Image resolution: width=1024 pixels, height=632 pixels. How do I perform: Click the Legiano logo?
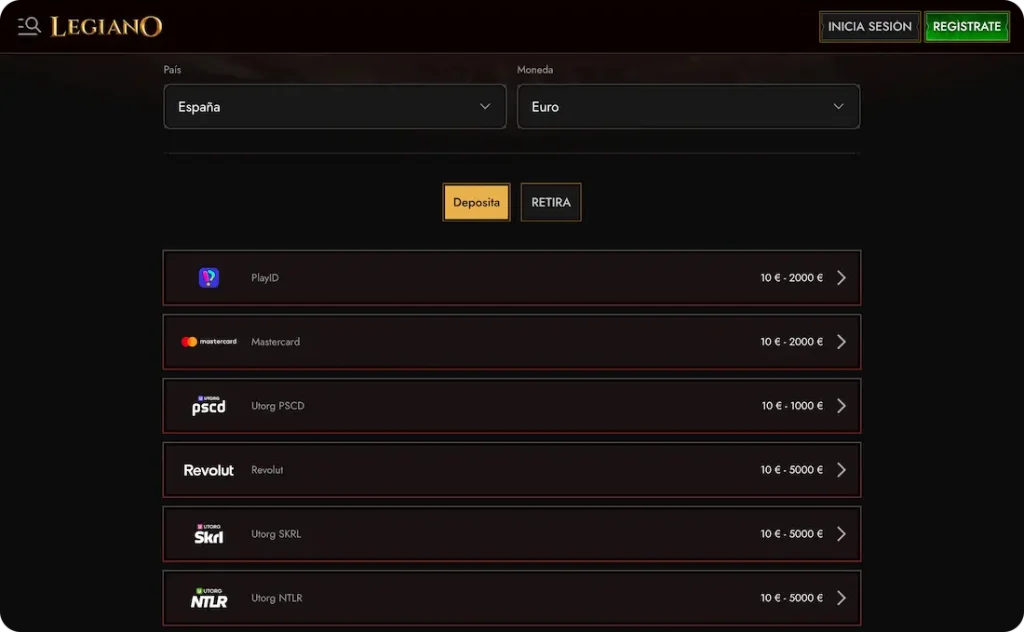[105, 26]
